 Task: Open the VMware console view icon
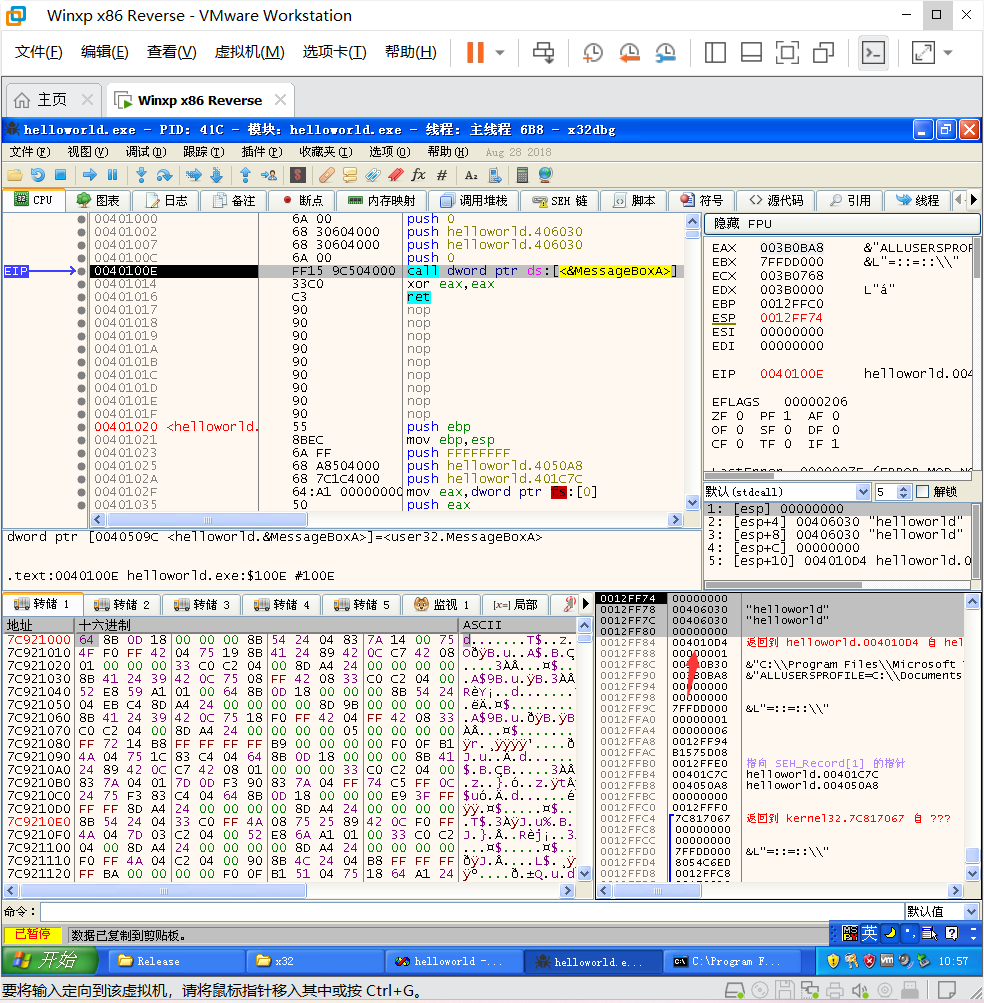point(873,52)
